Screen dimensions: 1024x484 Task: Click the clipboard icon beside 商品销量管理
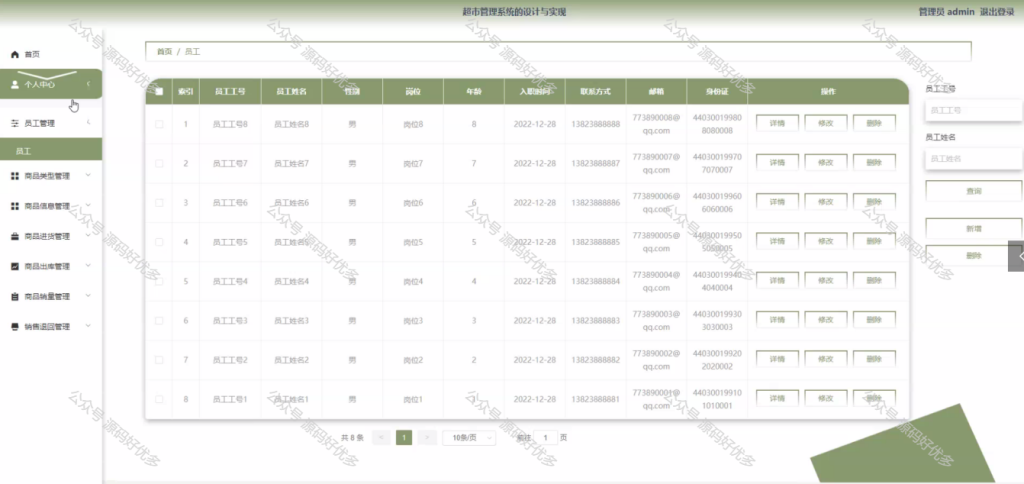(15, 297)
